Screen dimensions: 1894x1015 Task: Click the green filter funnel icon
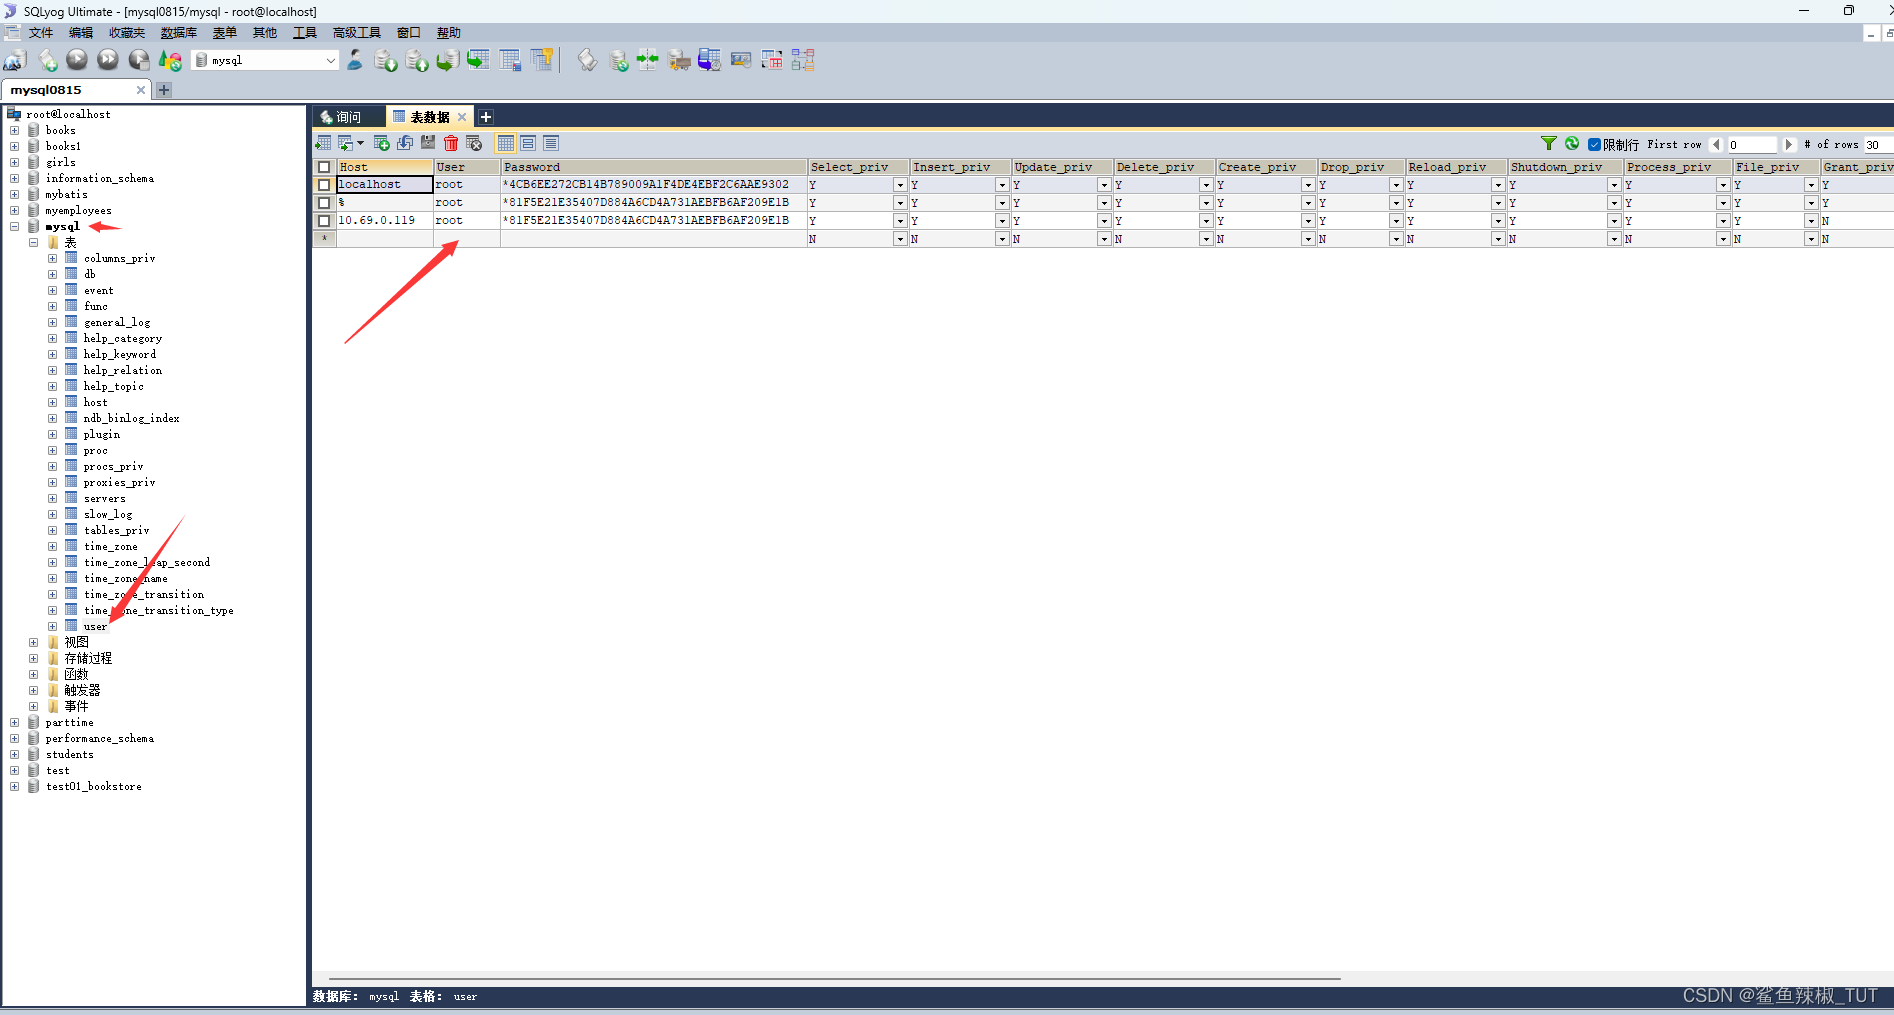1549,143
